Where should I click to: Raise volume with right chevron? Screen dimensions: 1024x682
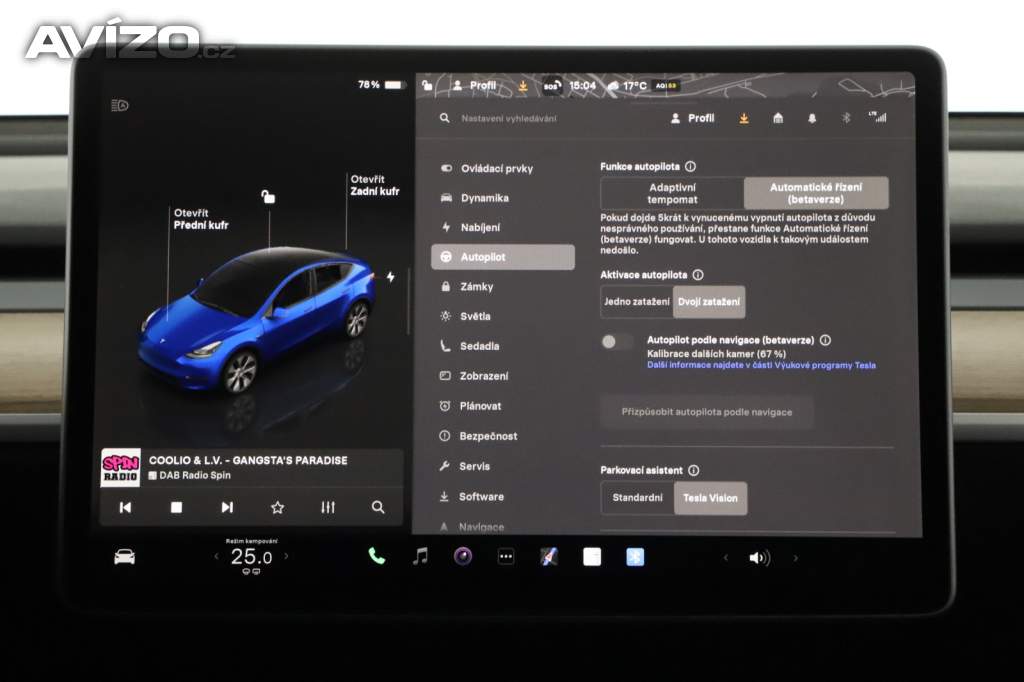pyautogui.click(x=796, y=558)
